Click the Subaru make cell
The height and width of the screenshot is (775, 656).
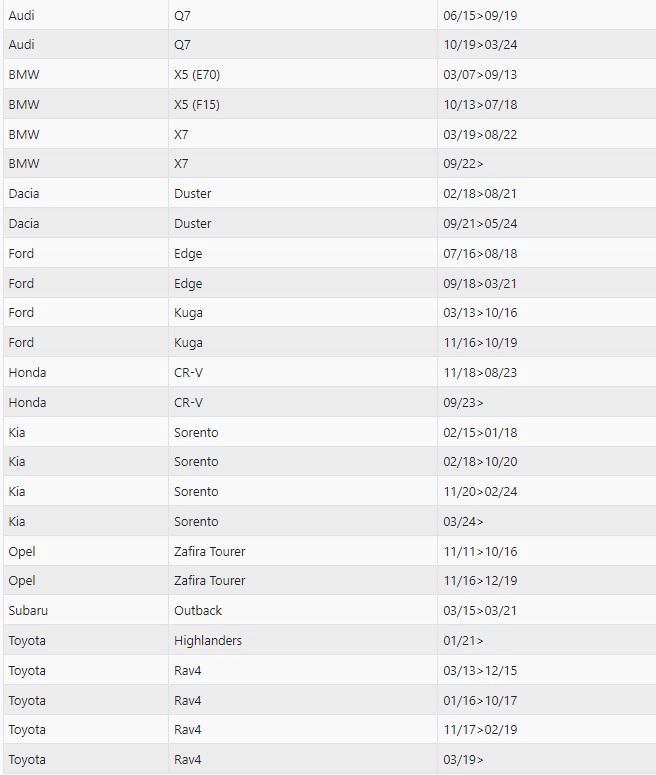28,611
